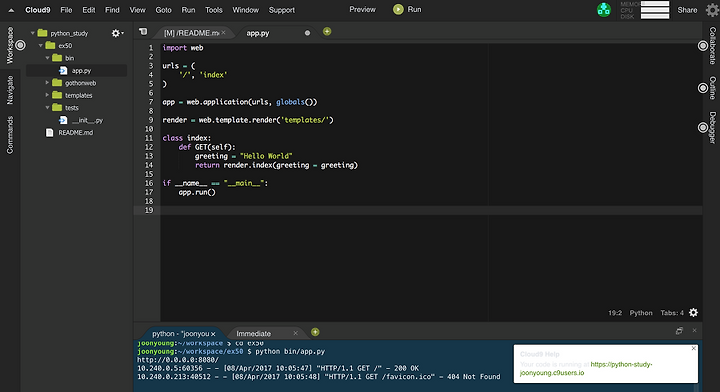Open the Python syntax mode selector
This screenshot has height=392, width=720.
click(641, 313)
